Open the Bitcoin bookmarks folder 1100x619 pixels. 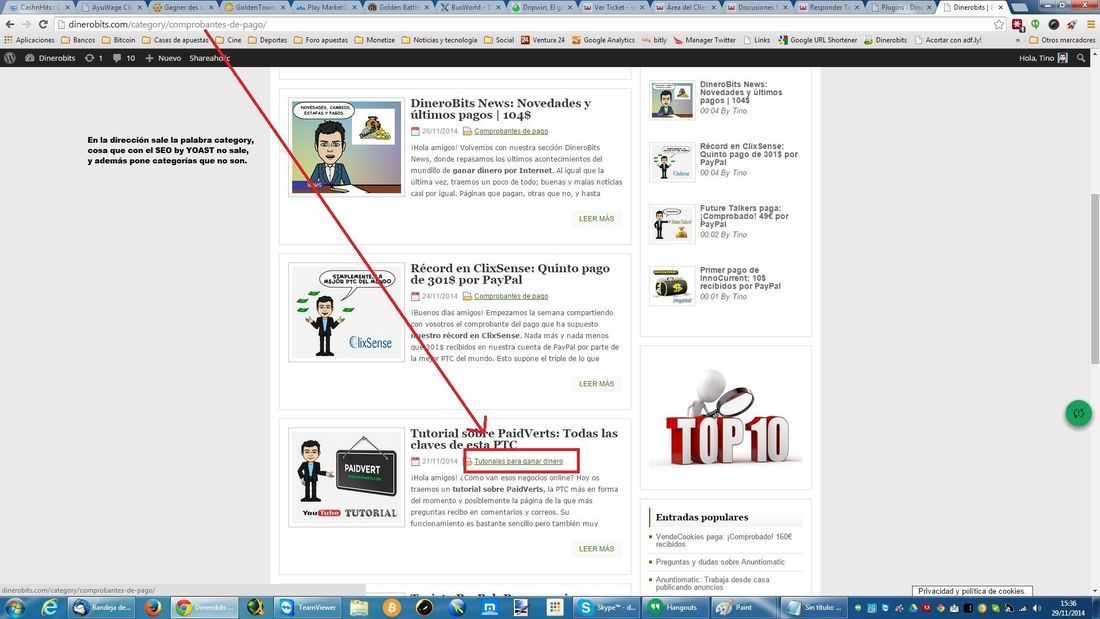(x=119, y=40)
